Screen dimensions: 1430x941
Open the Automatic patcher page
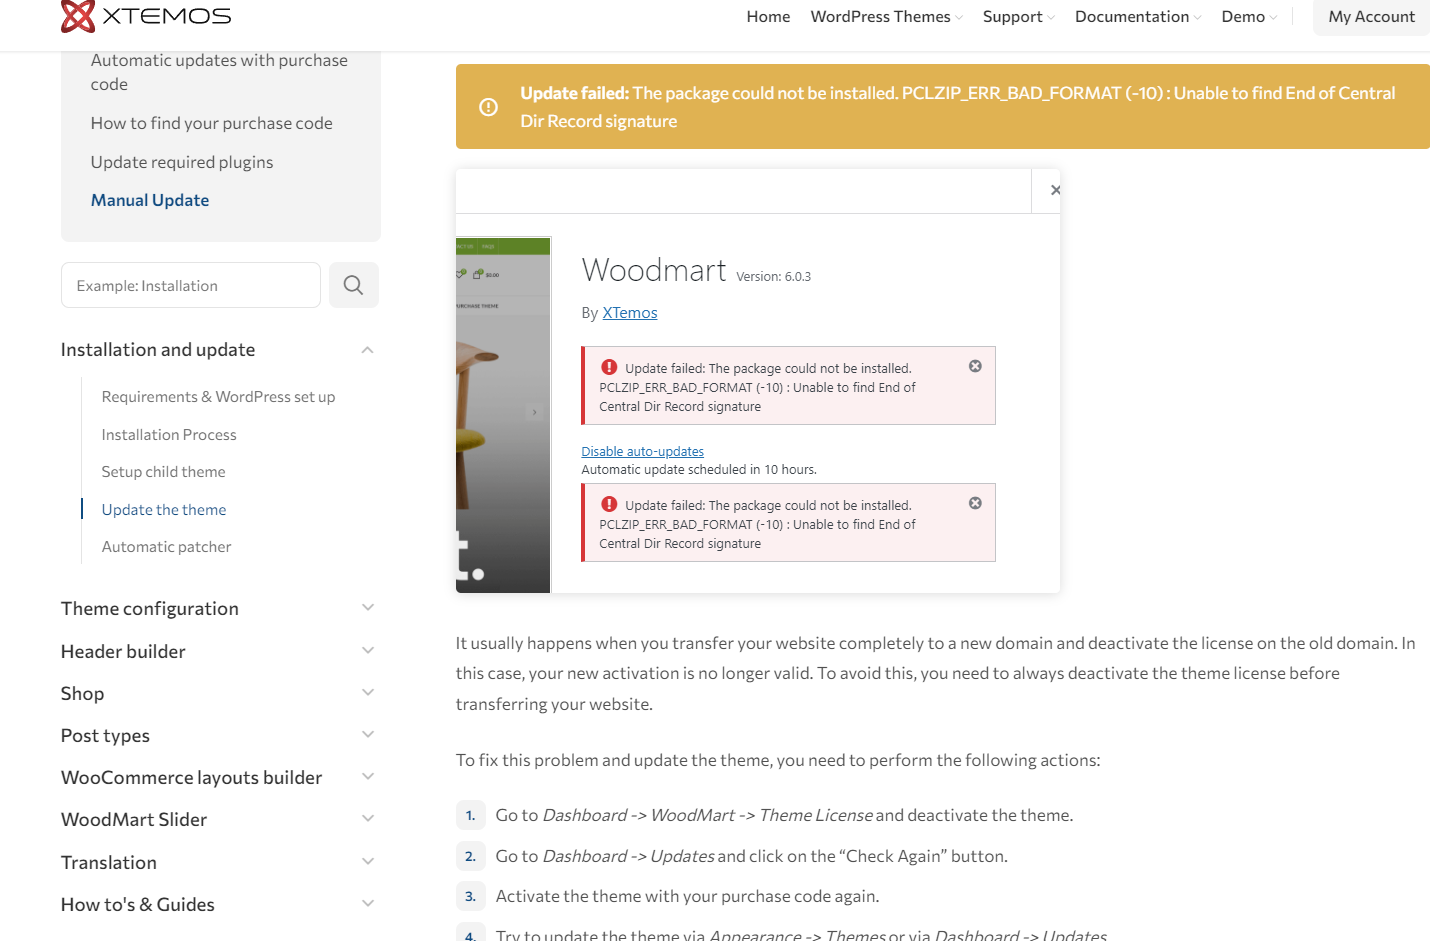(x=166, y=547)
